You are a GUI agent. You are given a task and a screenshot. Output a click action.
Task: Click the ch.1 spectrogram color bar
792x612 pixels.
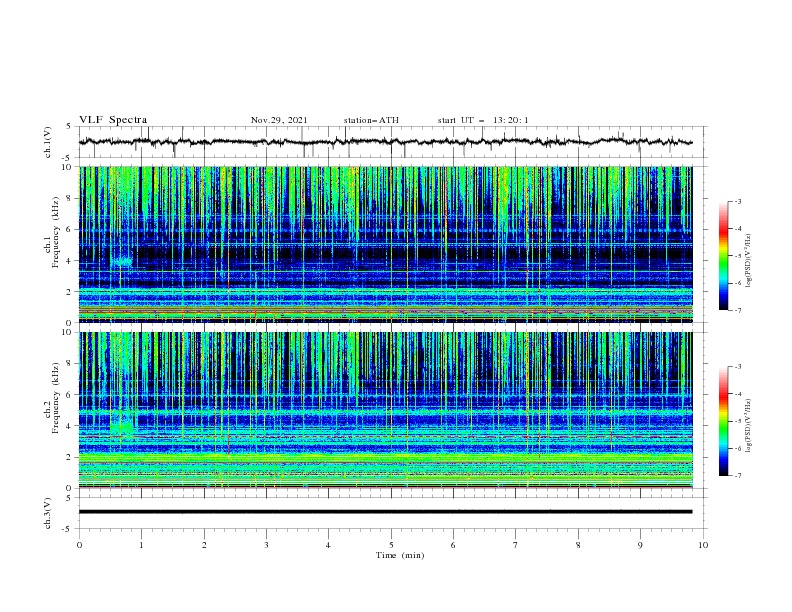click(x=723, y=255)
